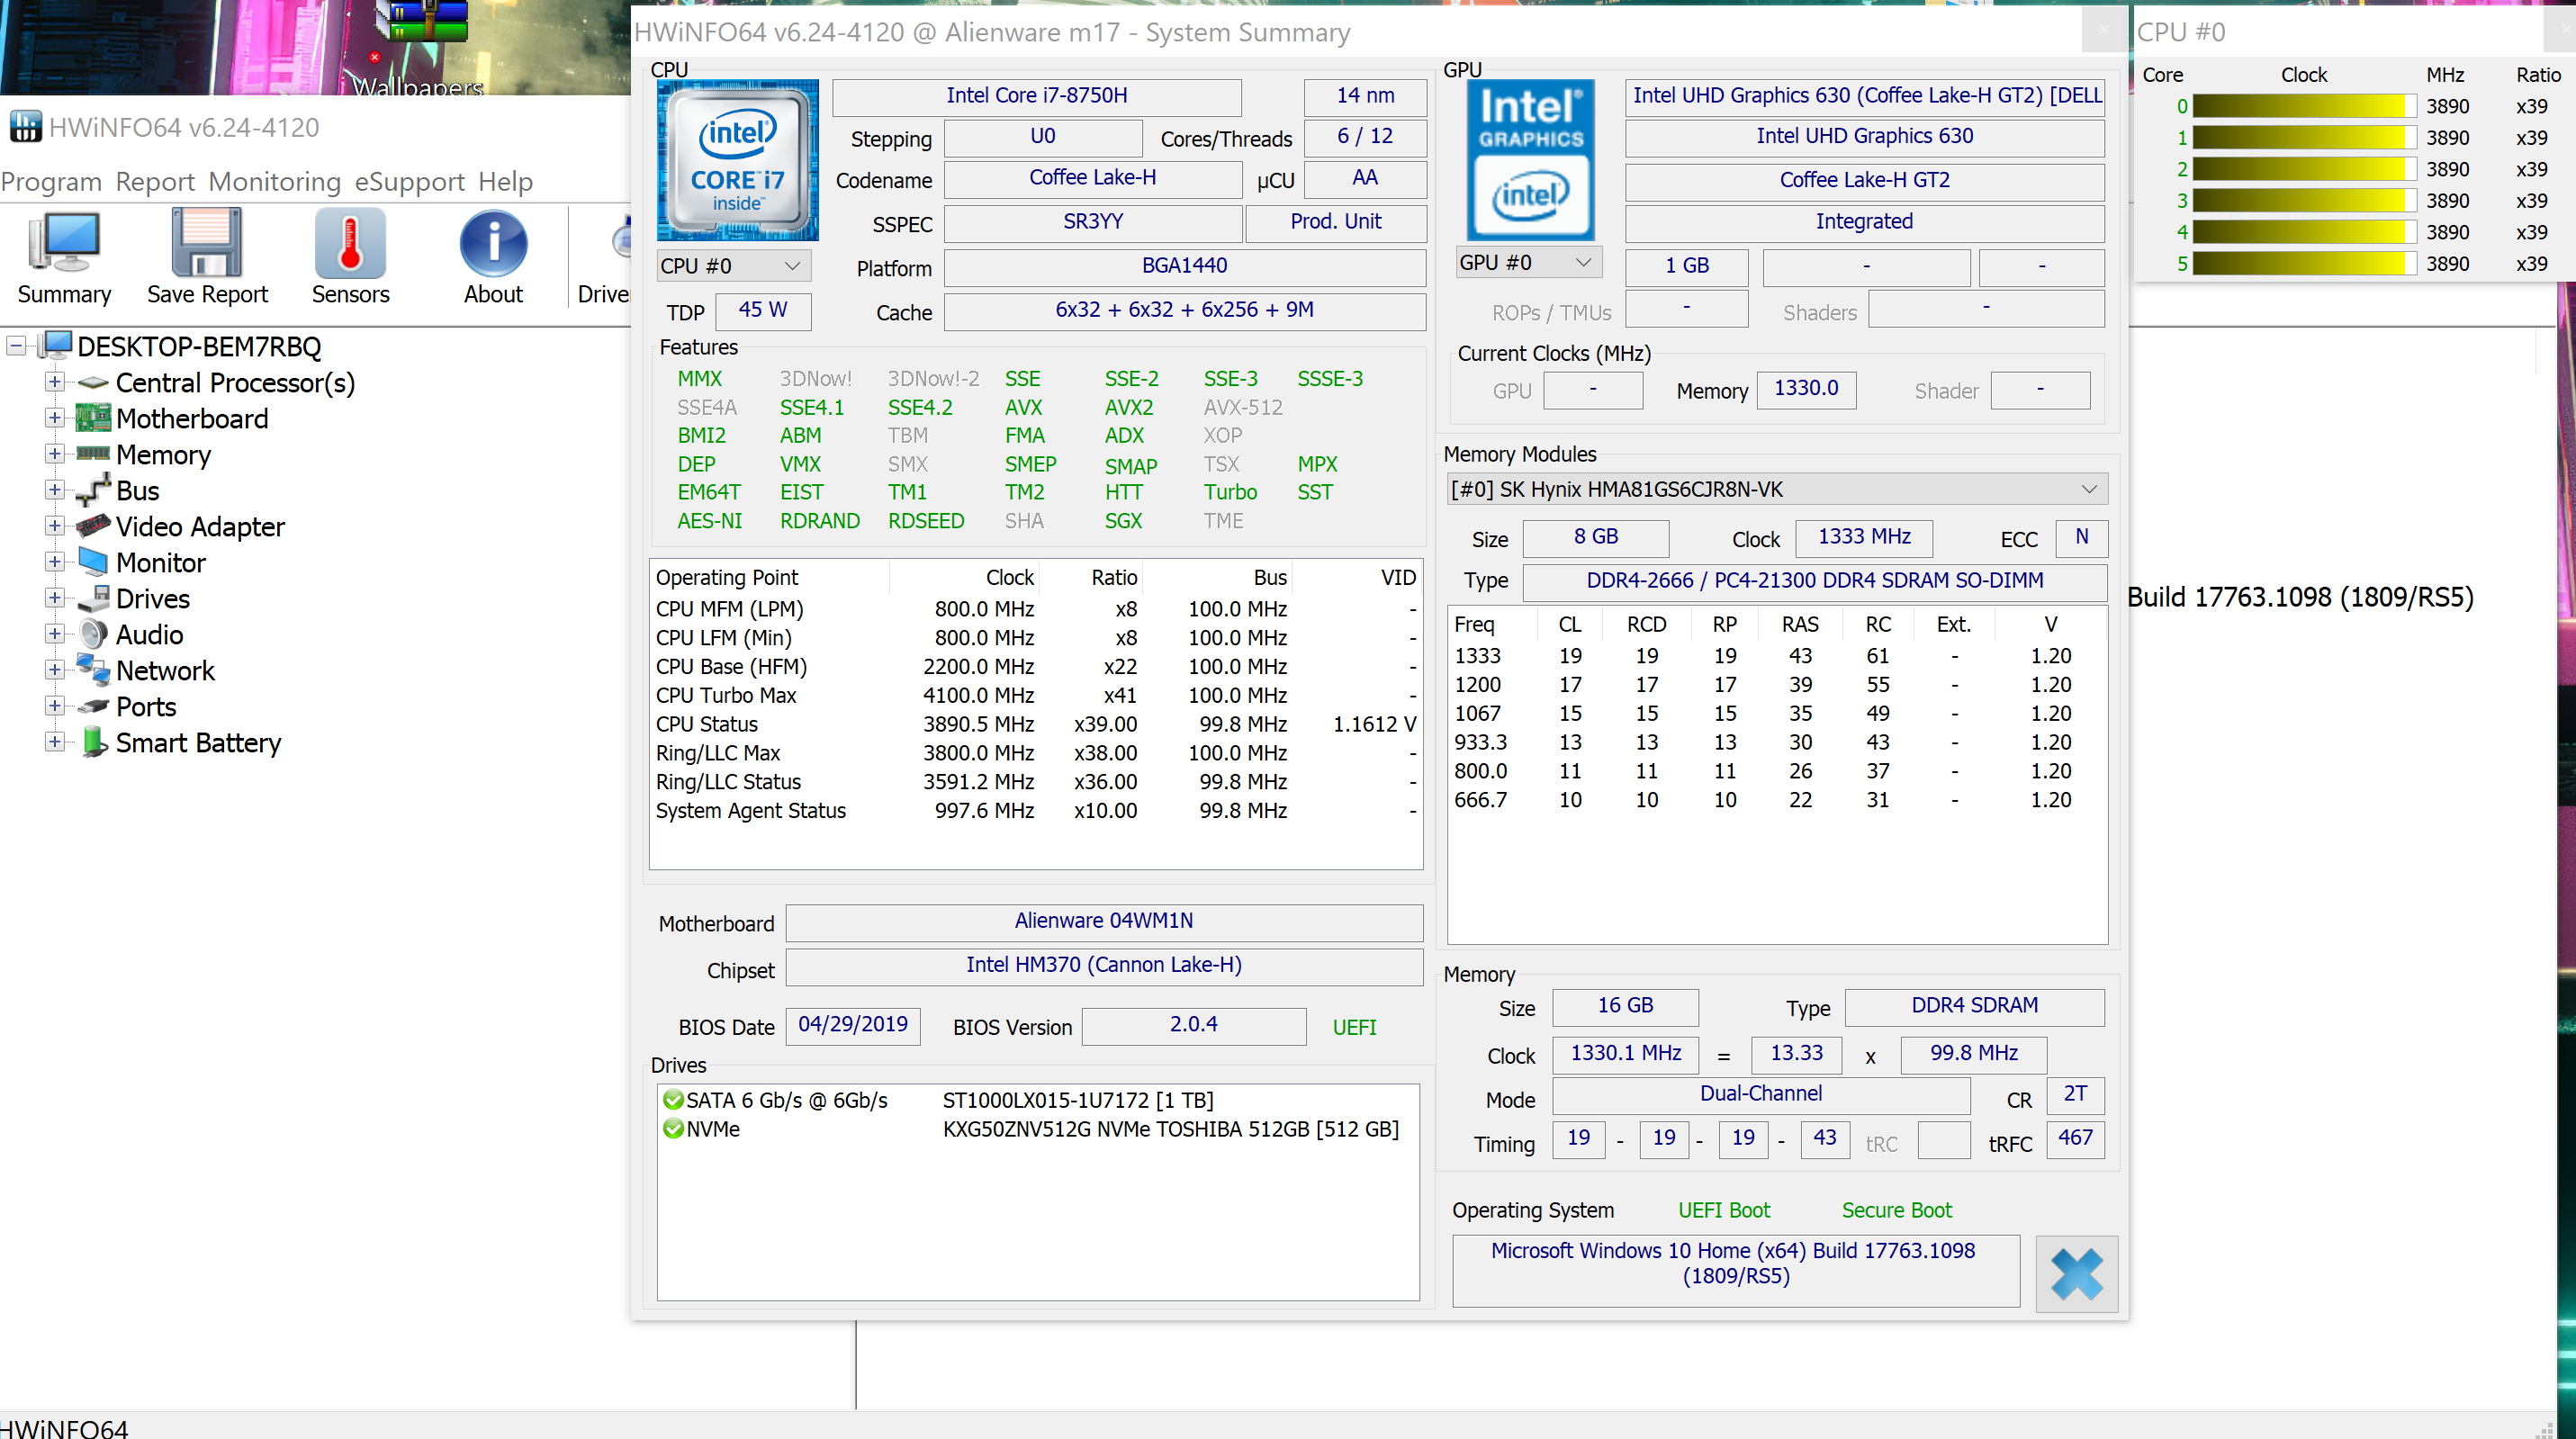The image size is (2576, 1439).
Task: Click the Bus tree icon
Action: click(x=93, y=490)
